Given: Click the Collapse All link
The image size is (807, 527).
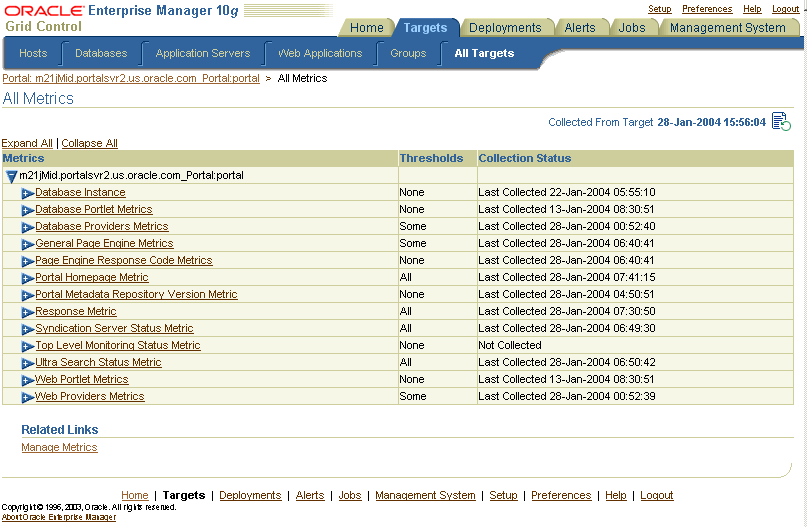Looking at the screenshot, I should (x=90, y=143).
